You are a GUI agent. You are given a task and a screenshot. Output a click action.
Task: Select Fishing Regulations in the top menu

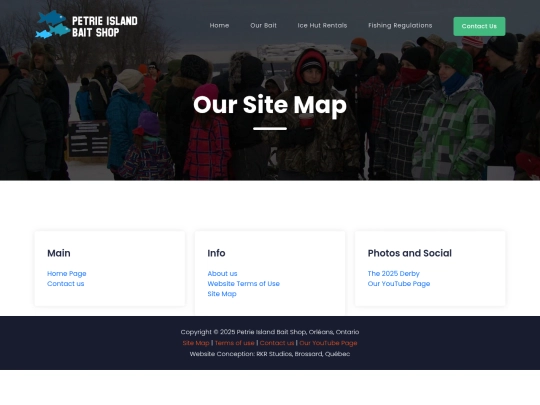pyautogui.click(x=400, y=25)
